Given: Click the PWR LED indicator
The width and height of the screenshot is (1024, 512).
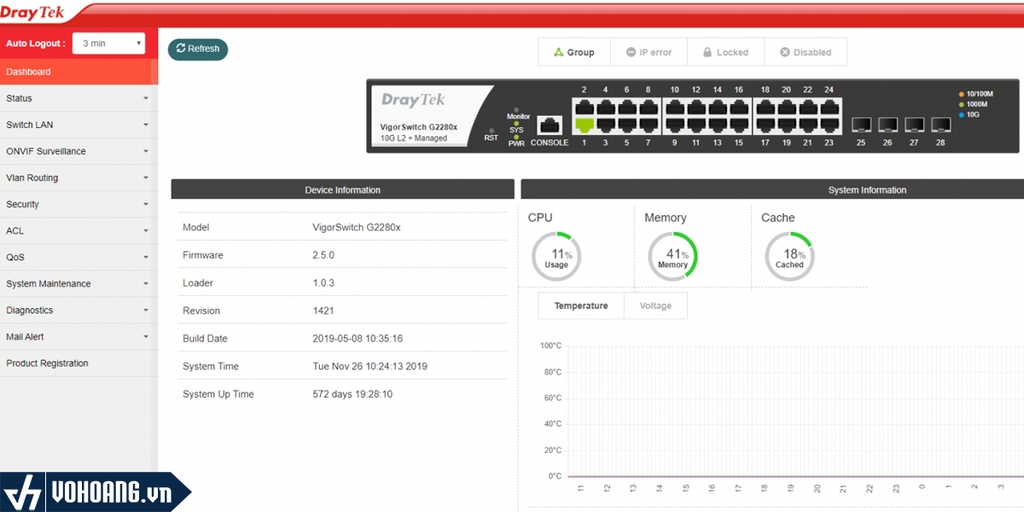Looking at the screenshot, I should 516,136.
